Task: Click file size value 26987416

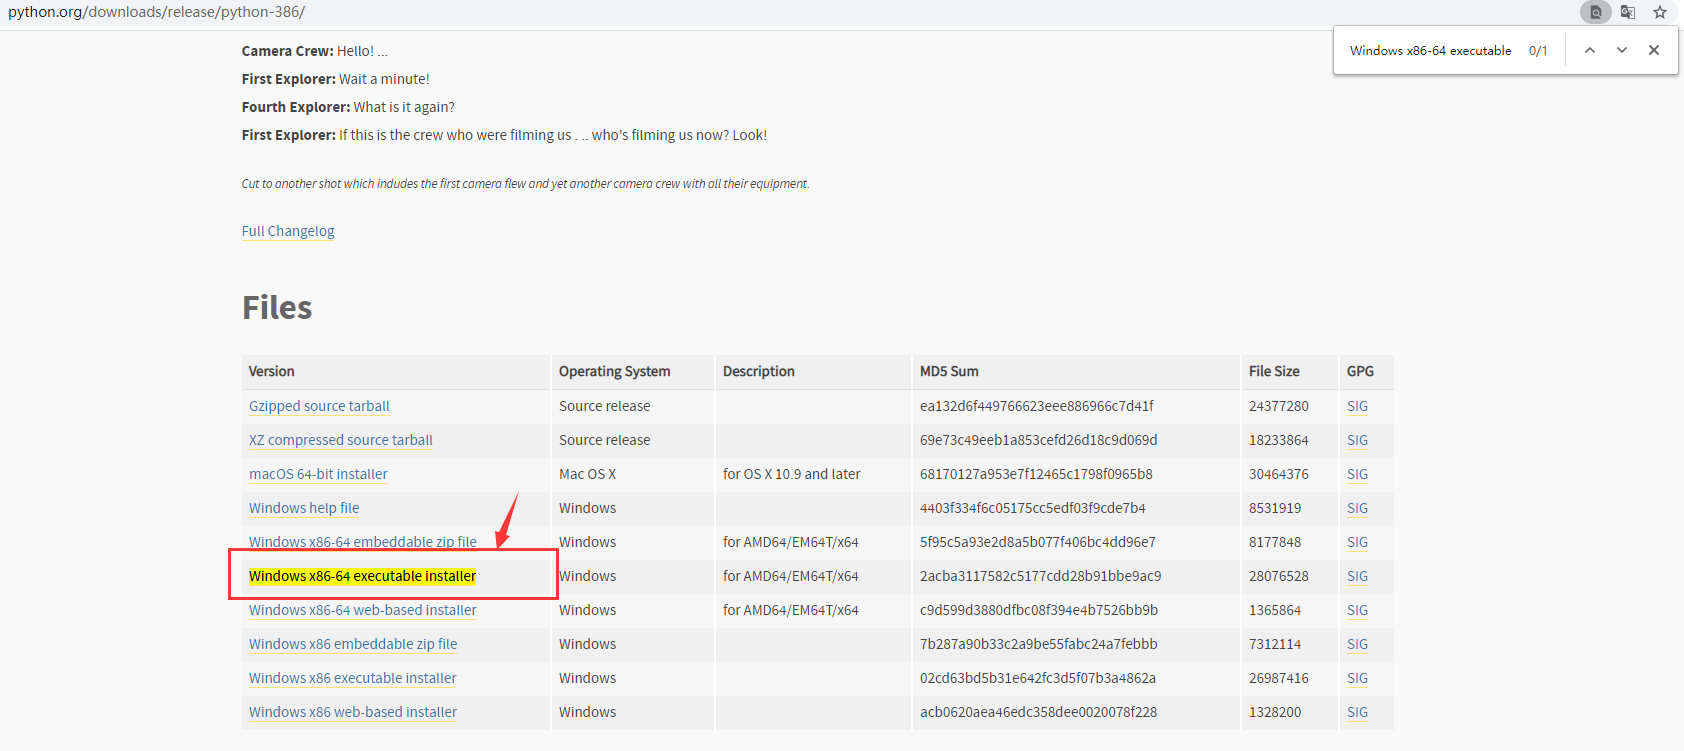Action: click(1278, 678)
